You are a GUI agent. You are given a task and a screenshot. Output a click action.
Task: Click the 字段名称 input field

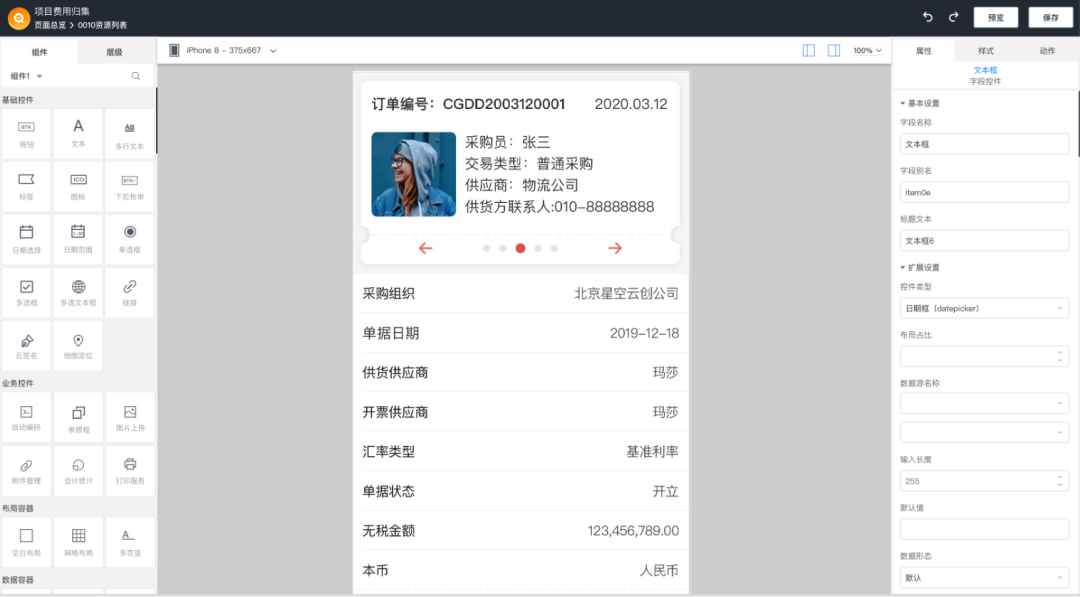click(984, 144)
